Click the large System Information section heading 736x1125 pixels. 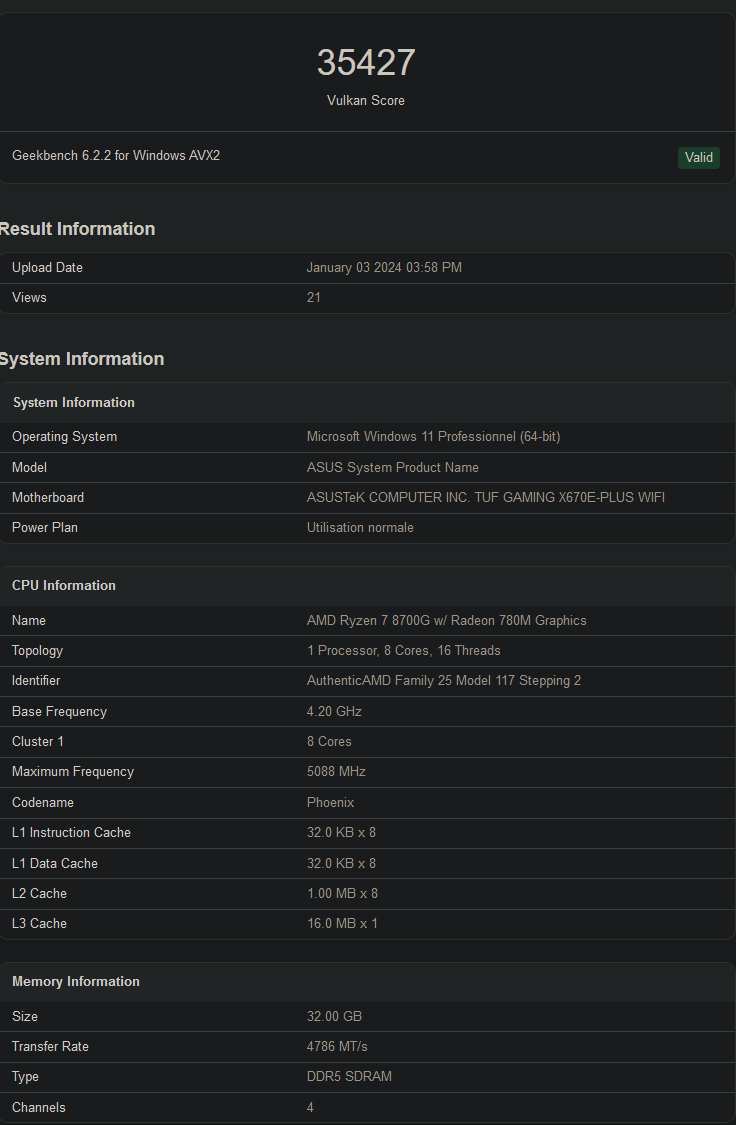81,359
